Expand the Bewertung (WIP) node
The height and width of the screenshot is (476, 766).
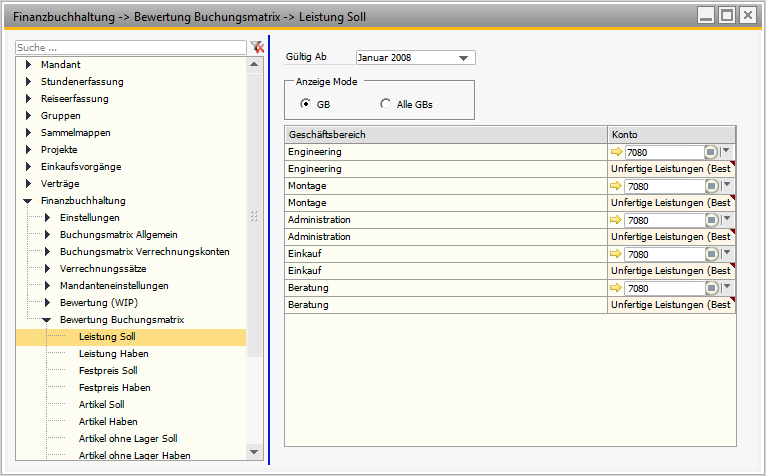click(46, 303)
